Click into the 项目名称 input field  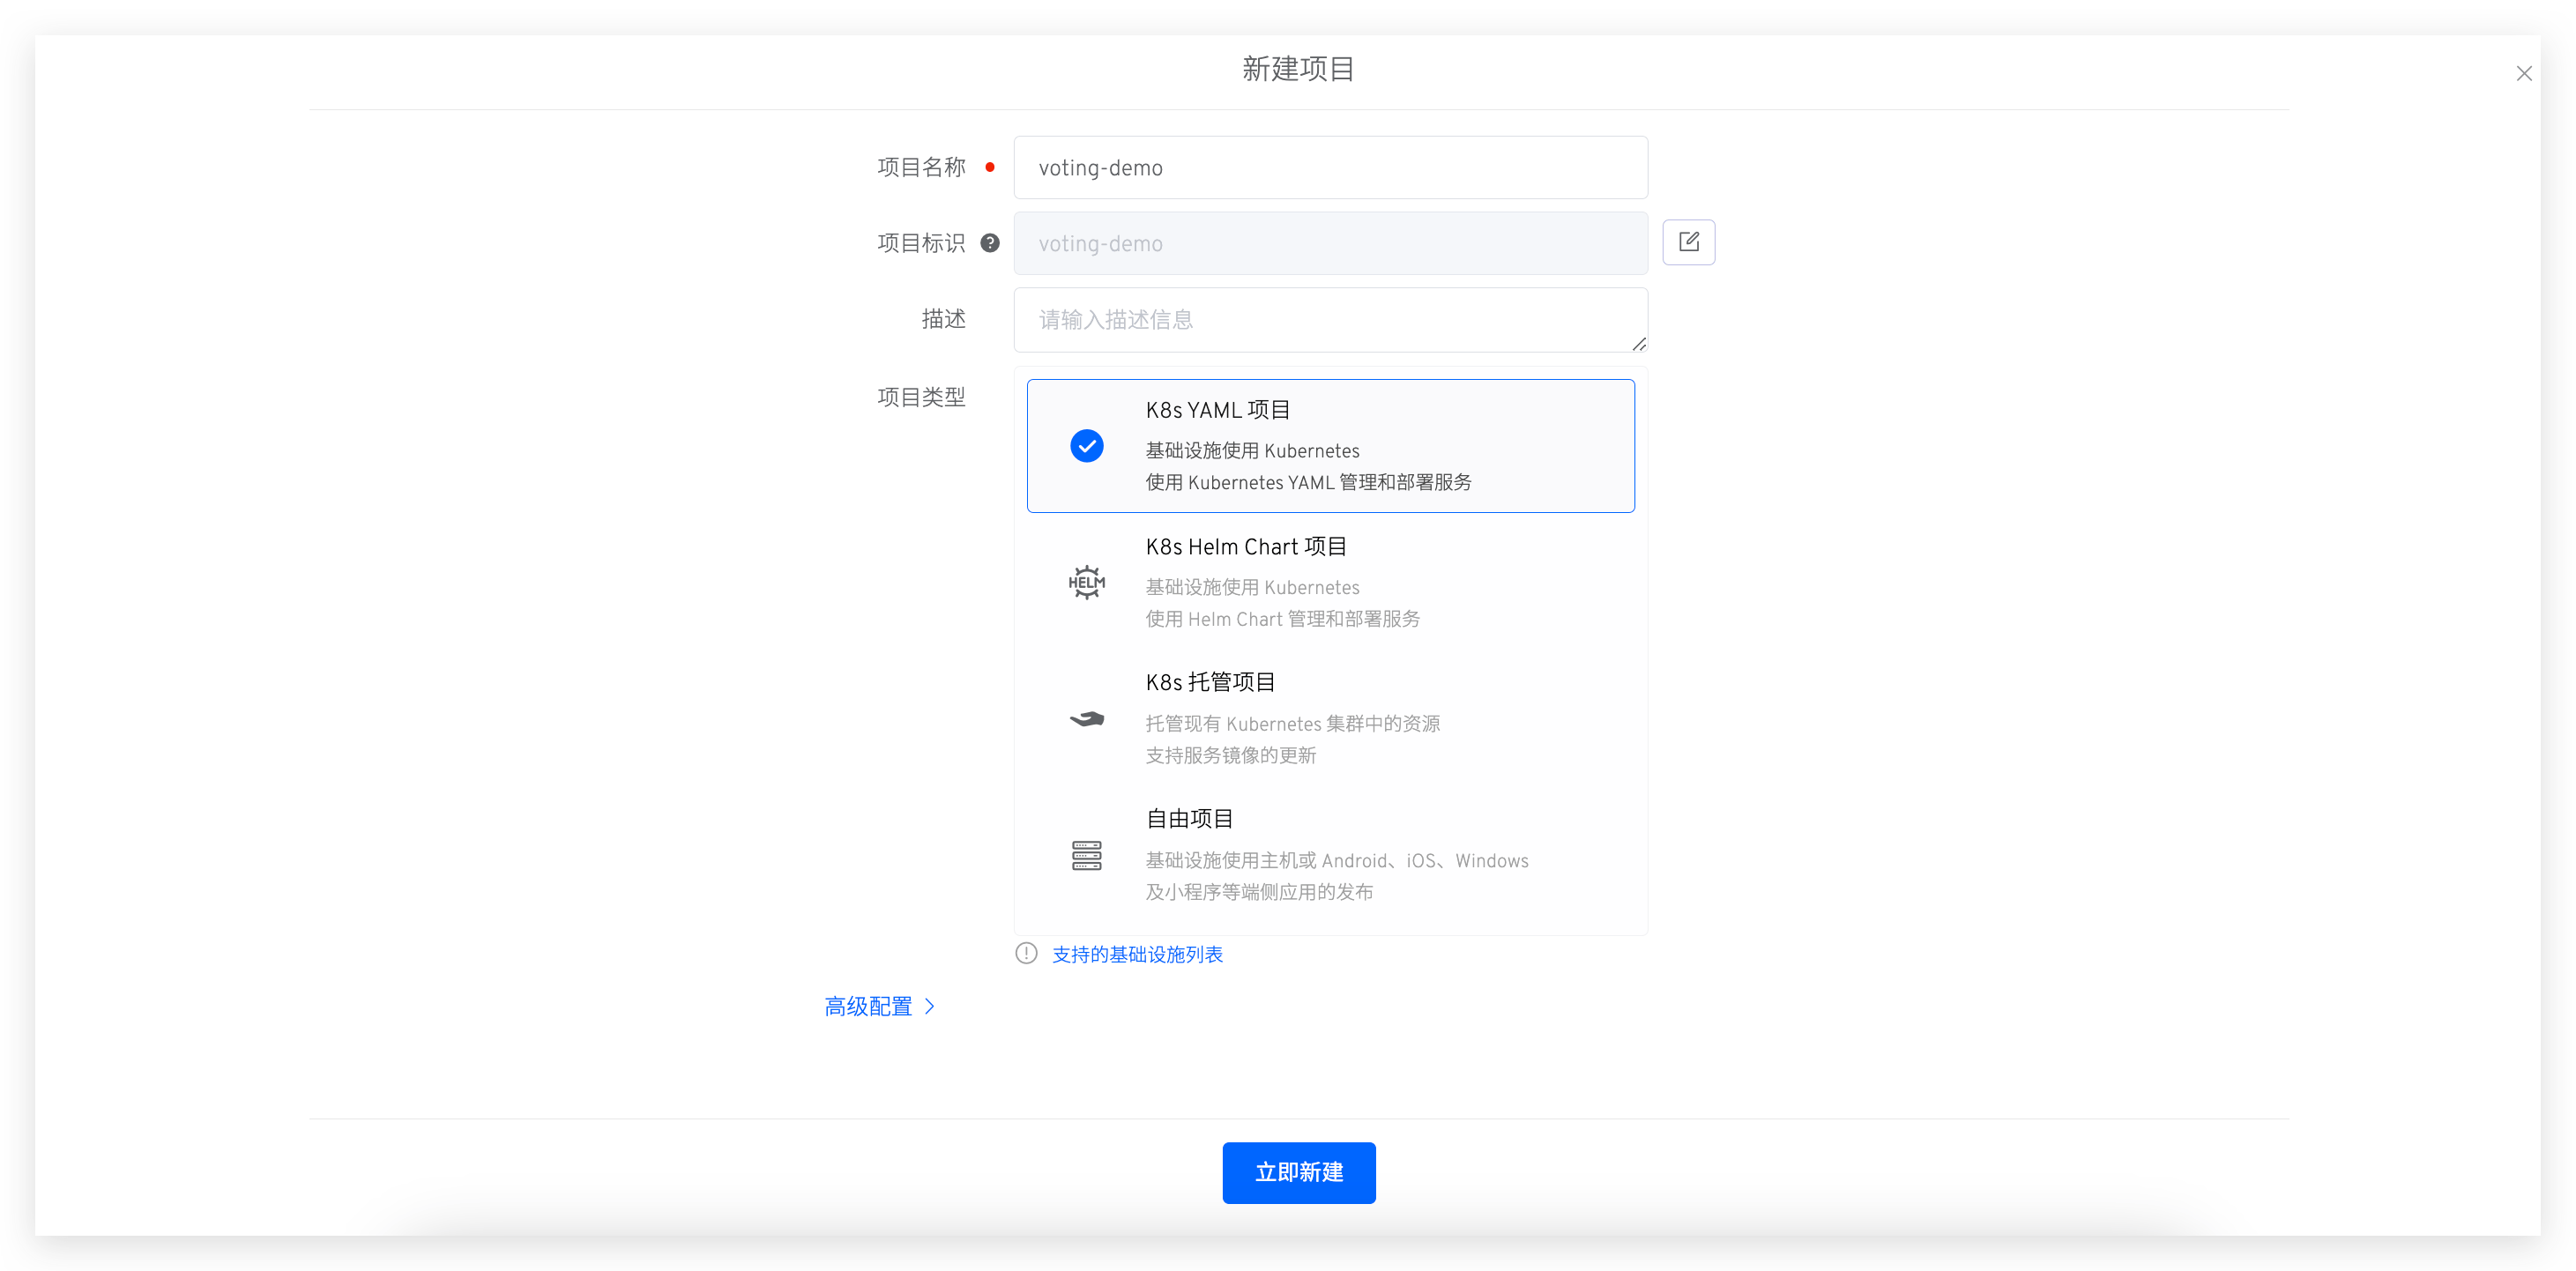[1330, 168]
